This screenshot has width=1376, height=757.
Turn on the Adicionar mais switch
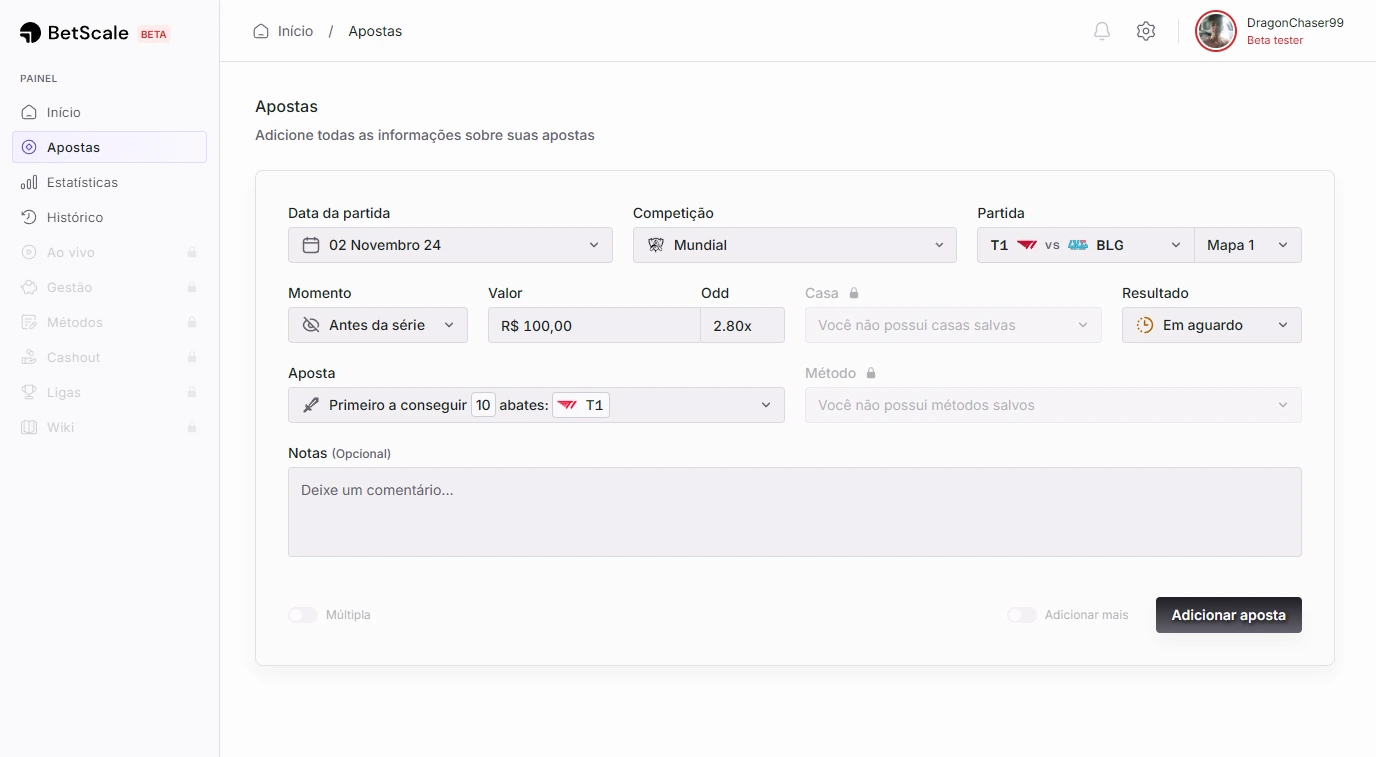[1022, 615]
